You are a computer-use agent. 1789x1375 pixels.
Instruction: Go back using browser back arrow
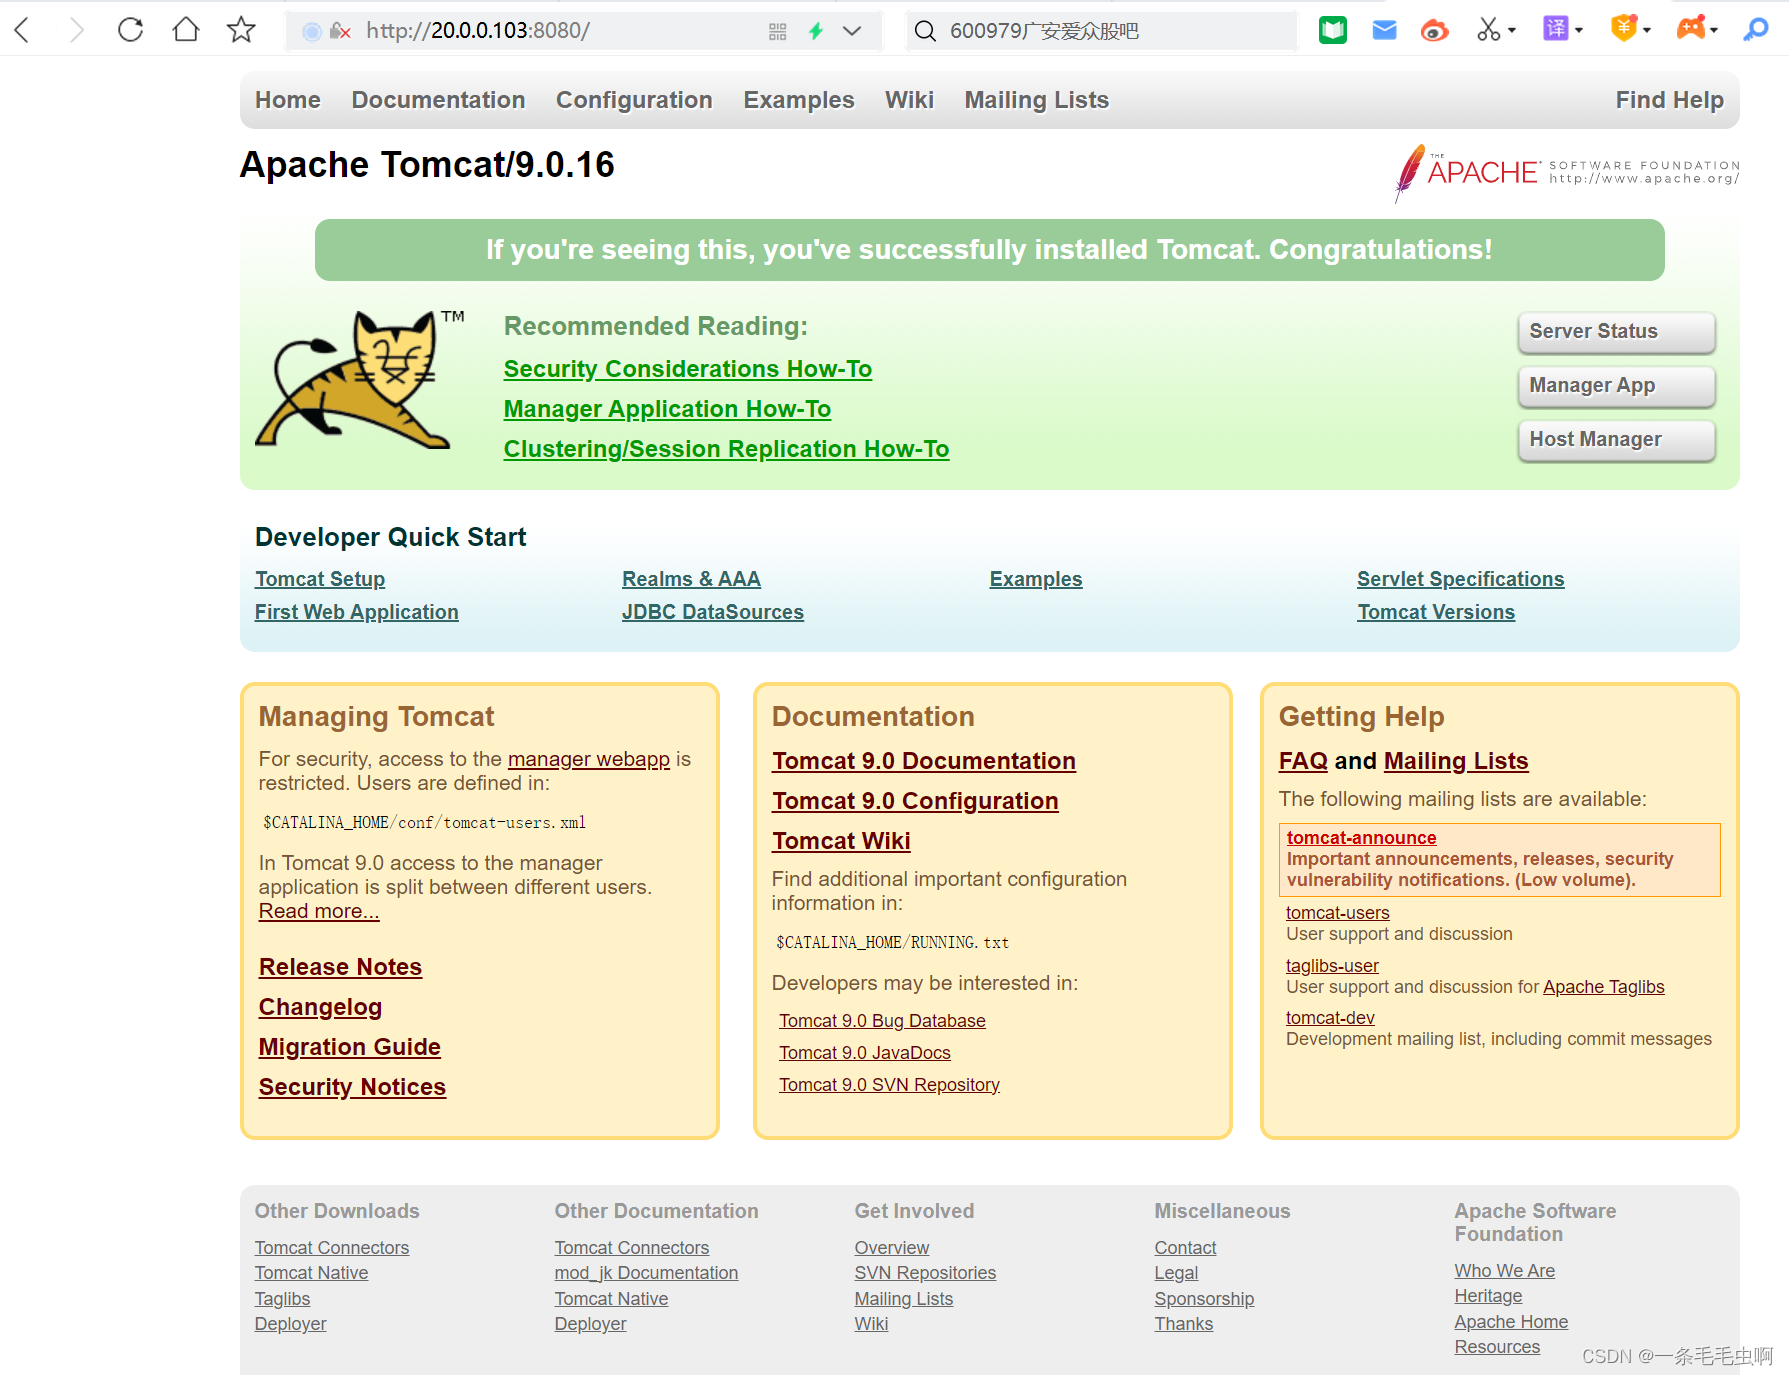(22, 30)
